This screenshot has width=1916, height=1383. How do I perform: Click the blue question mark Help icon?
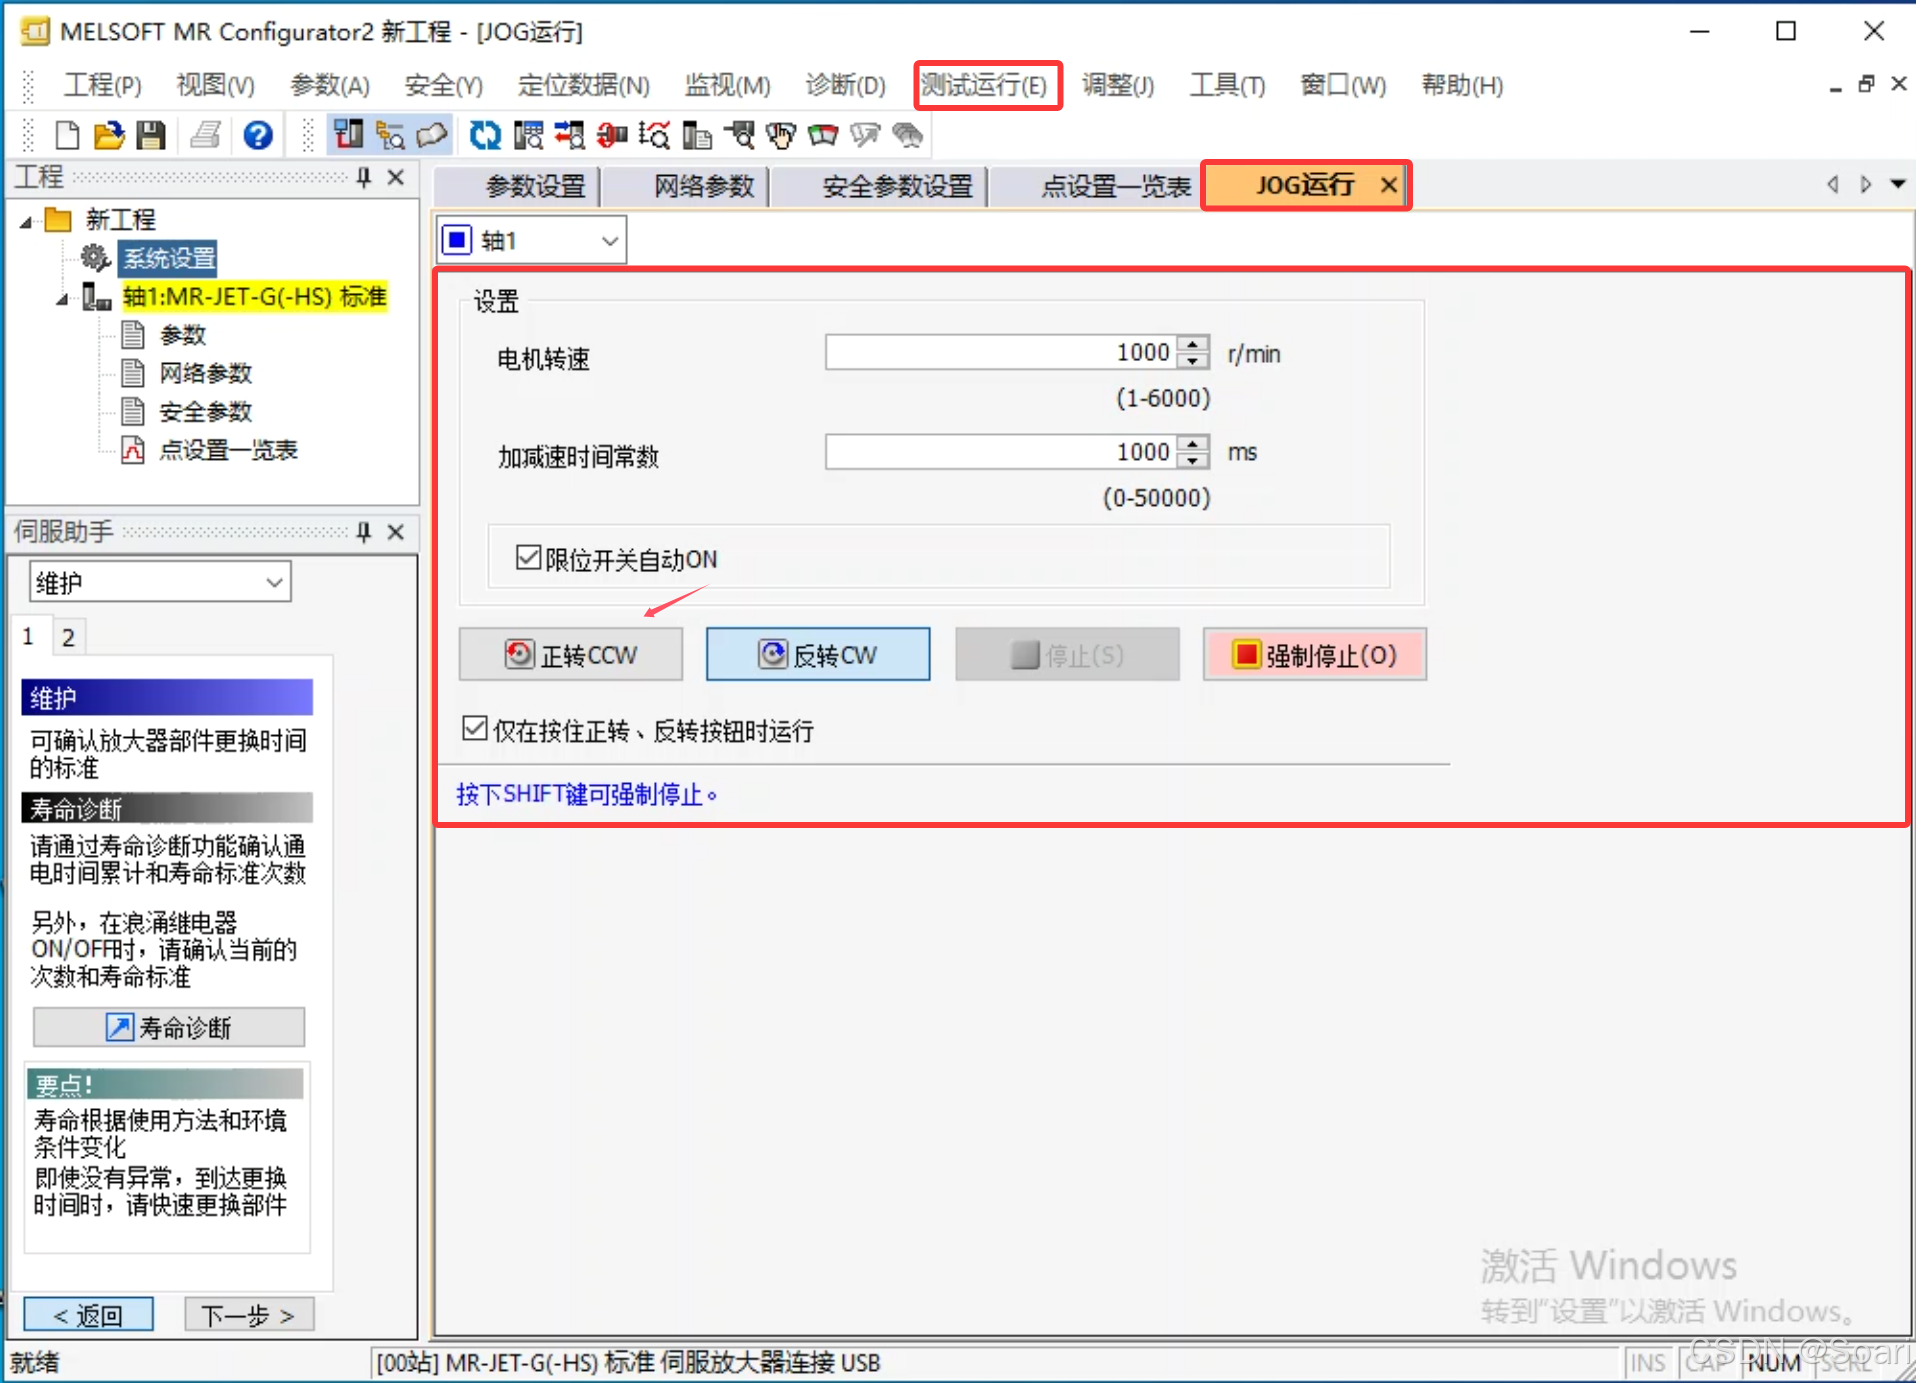coord(257,134)
